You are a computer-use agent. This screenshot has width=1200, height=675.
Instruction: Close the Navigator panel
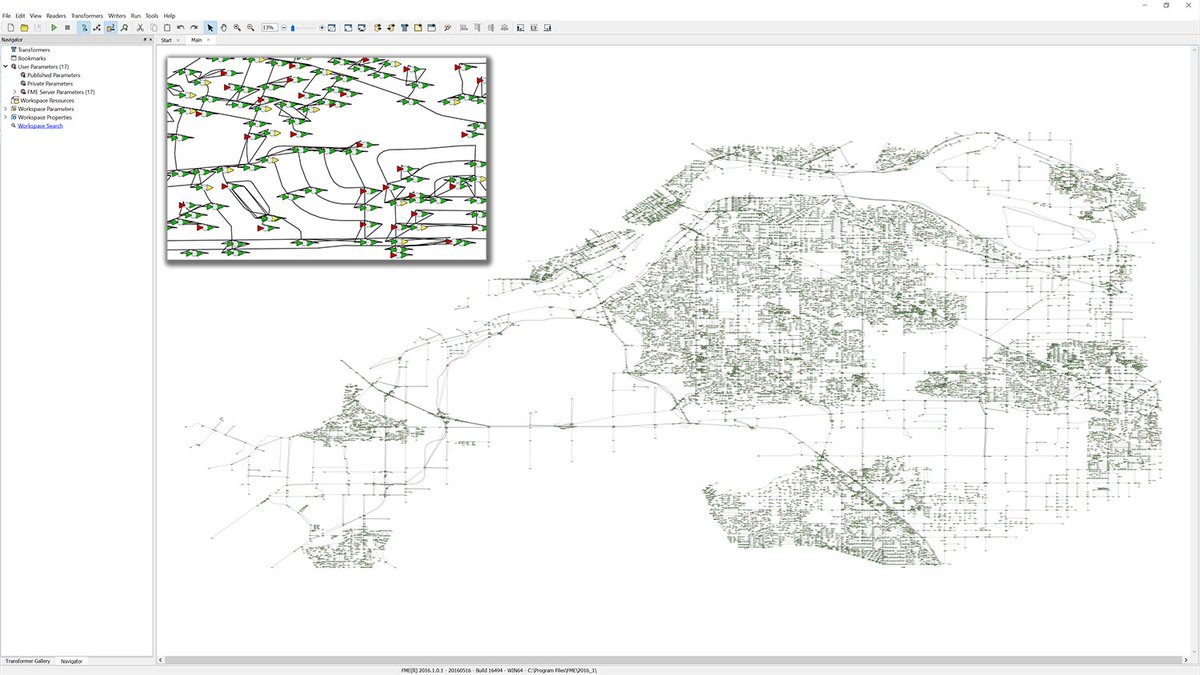pyautogui.click(x=151, y=40)
